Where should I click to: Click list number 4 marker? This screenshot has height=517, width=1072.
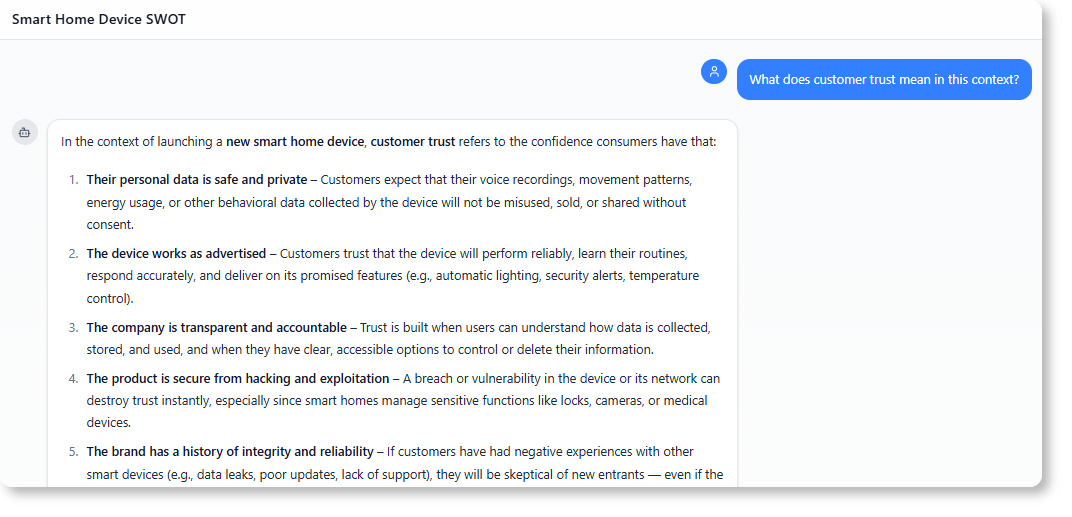73,379
